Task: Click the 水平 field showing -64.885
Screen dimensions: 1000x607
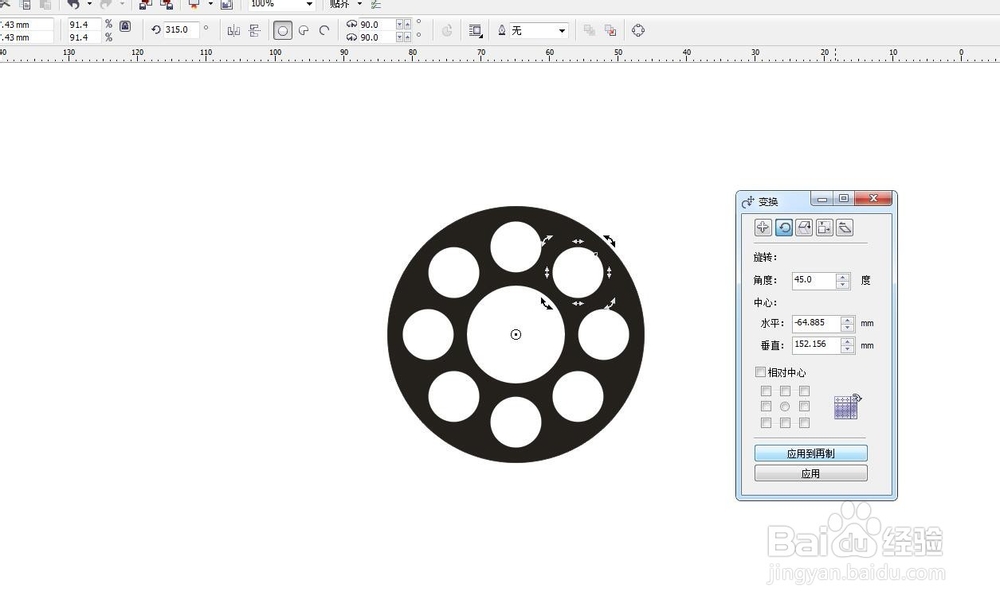Action: point(816,323)
